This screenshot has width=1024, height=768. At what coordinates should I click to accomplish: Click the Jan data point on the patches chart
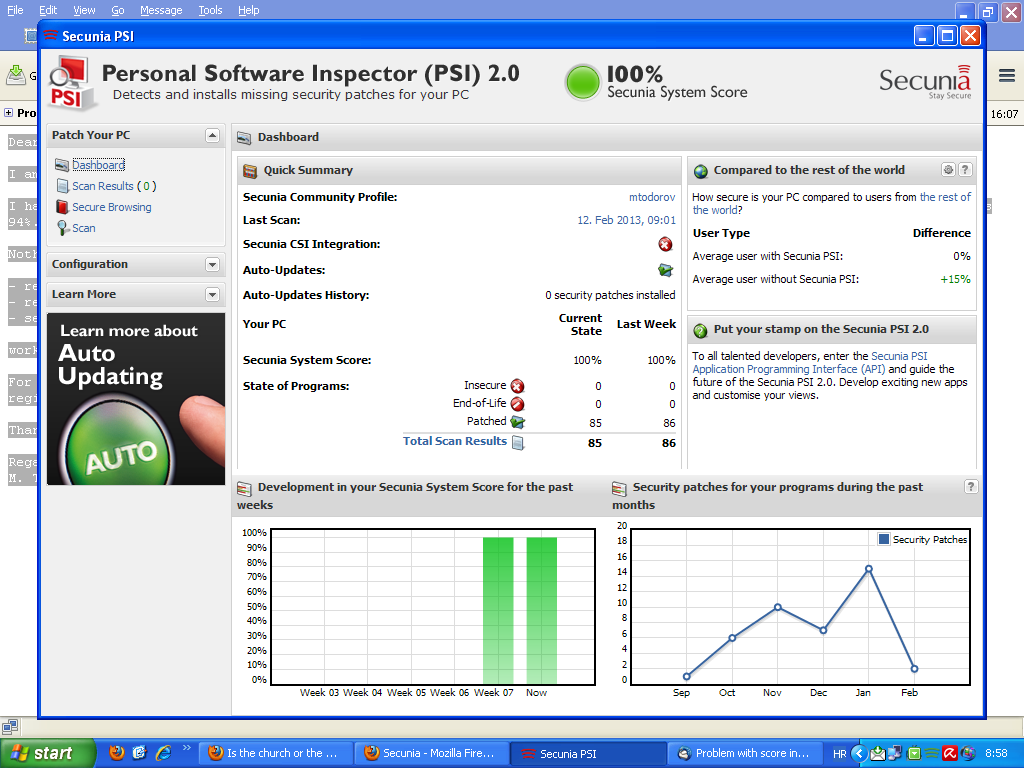869,569
